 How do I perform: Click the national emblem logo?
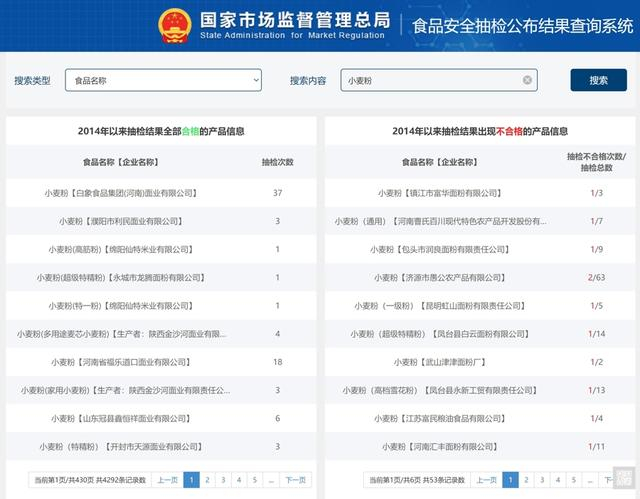(x=174, y=26)
